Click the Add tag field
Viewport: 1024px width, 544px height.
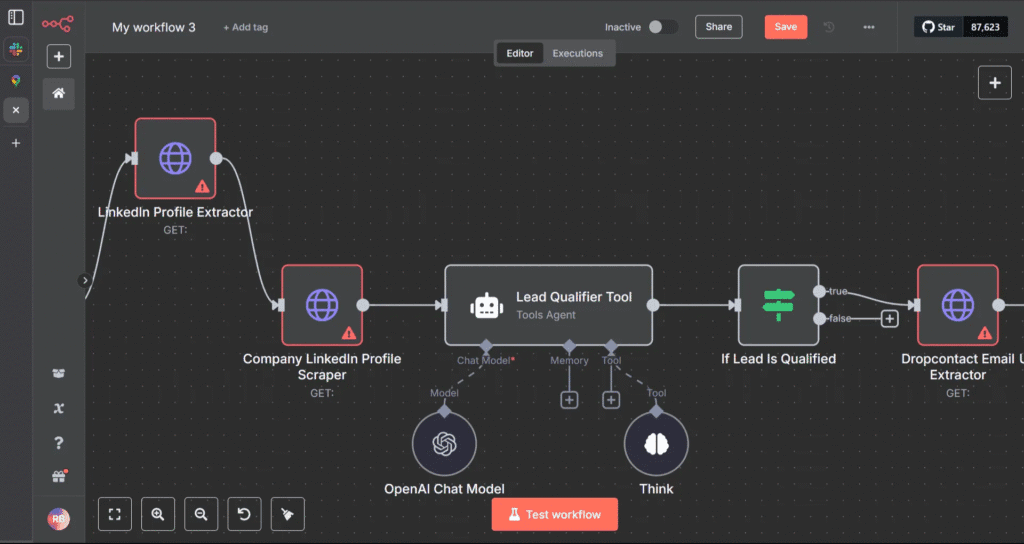245,28
